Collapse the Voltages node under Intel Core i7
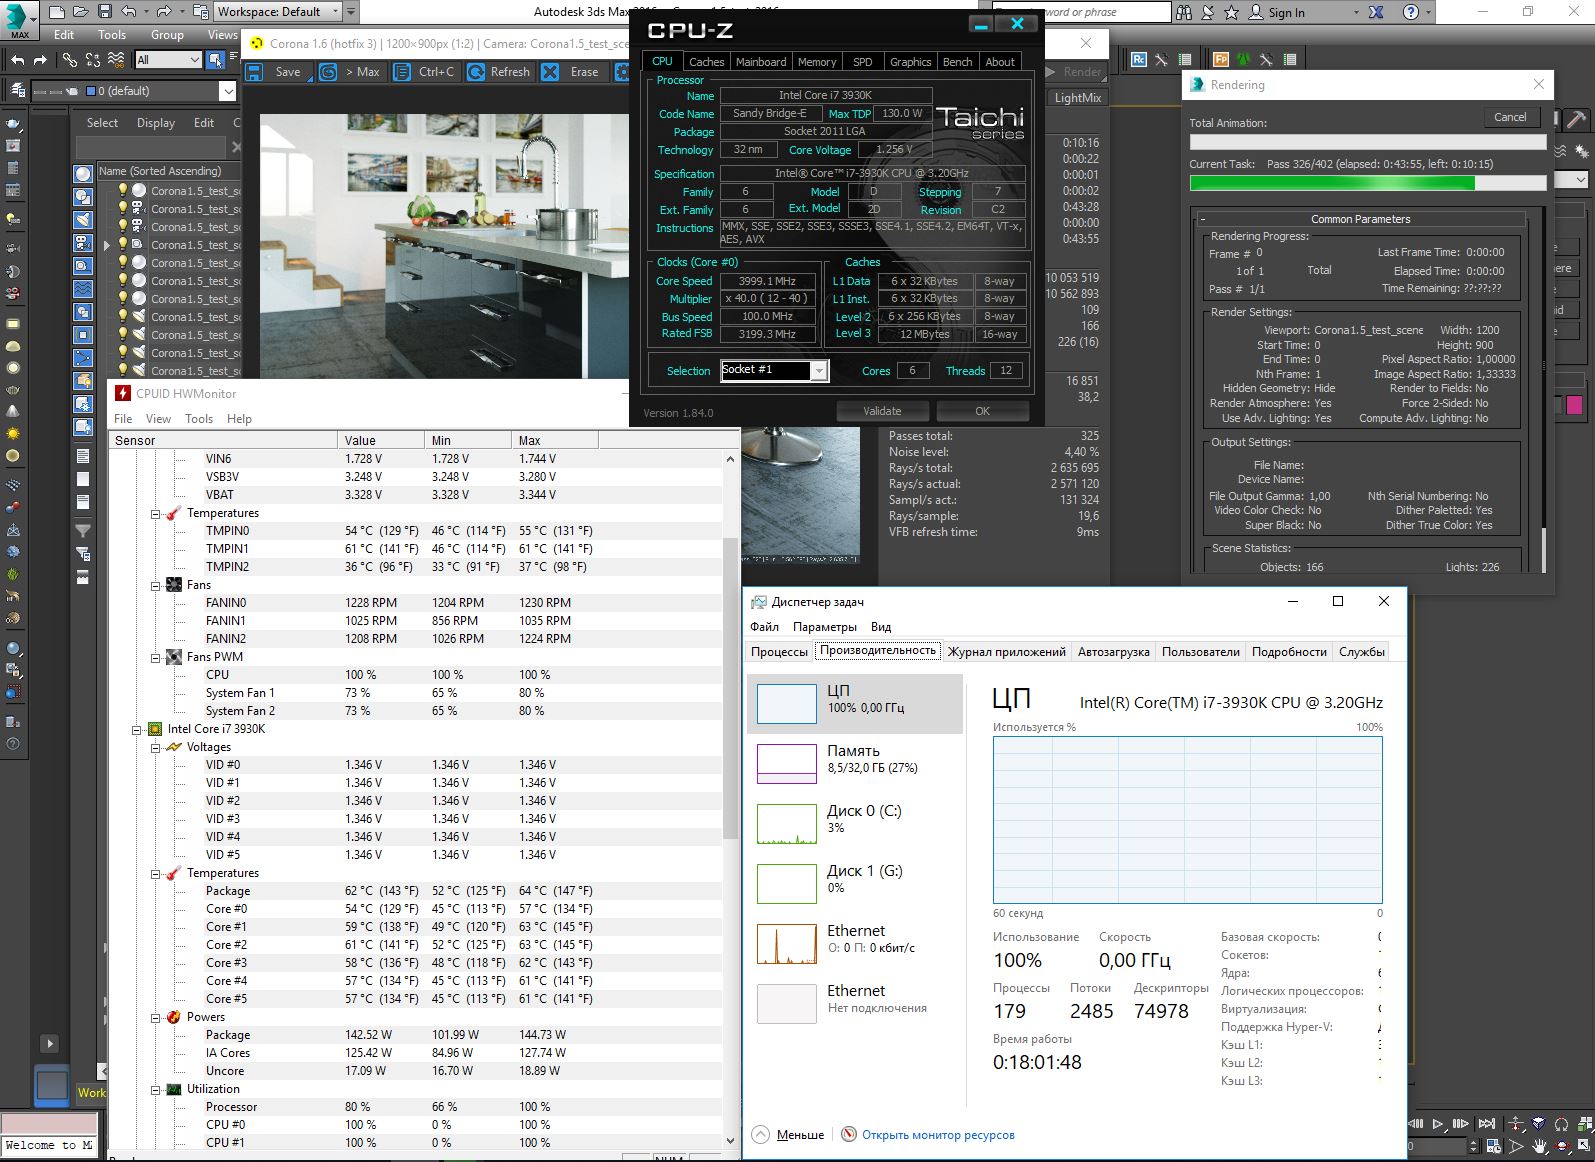The image size is (1595, 1162). pos(156,747)
